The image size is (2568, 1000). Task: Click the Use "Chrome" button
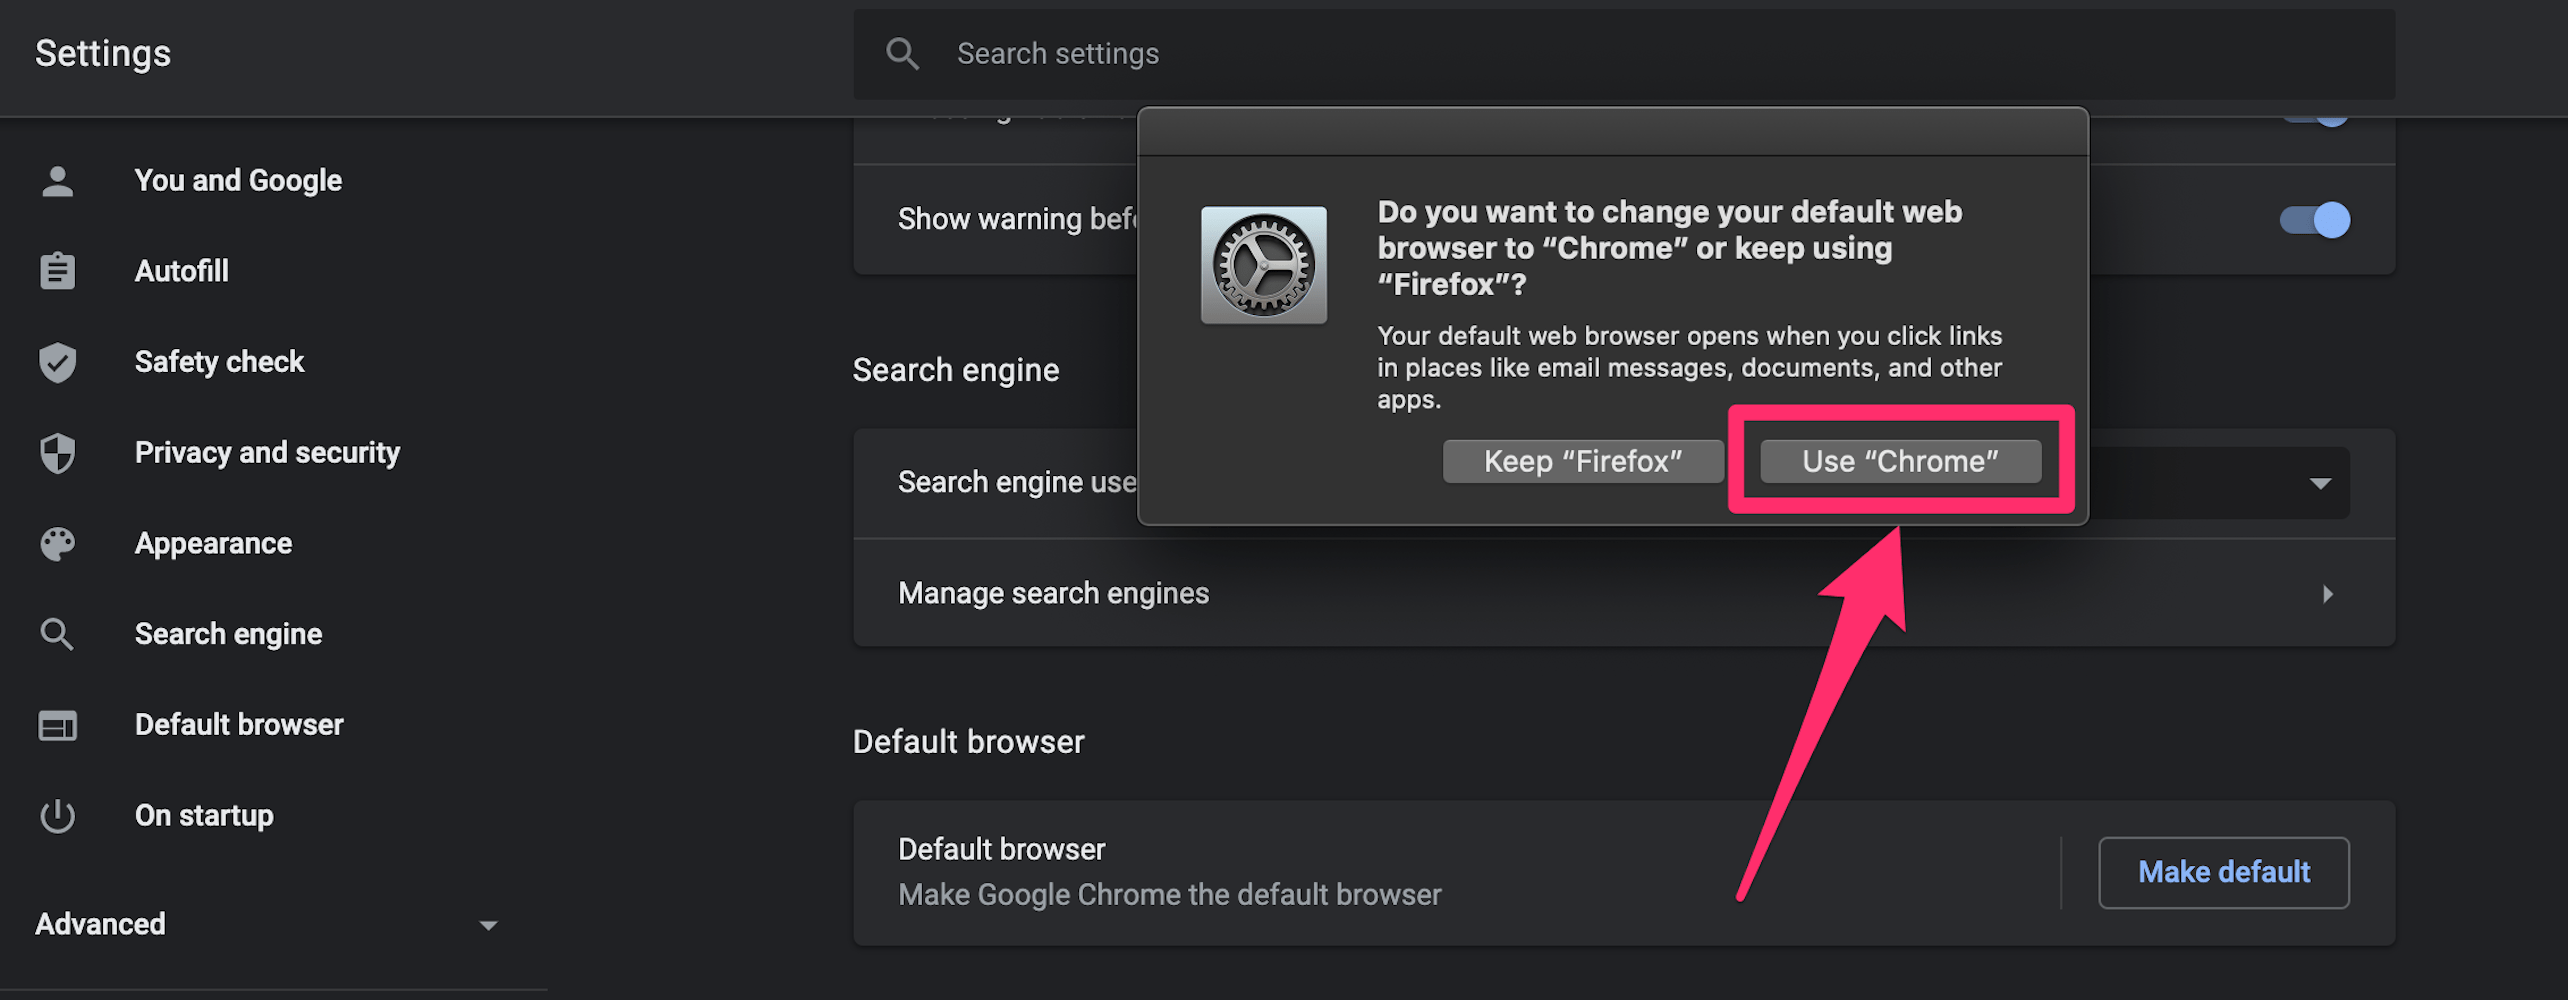[1900, 461]
